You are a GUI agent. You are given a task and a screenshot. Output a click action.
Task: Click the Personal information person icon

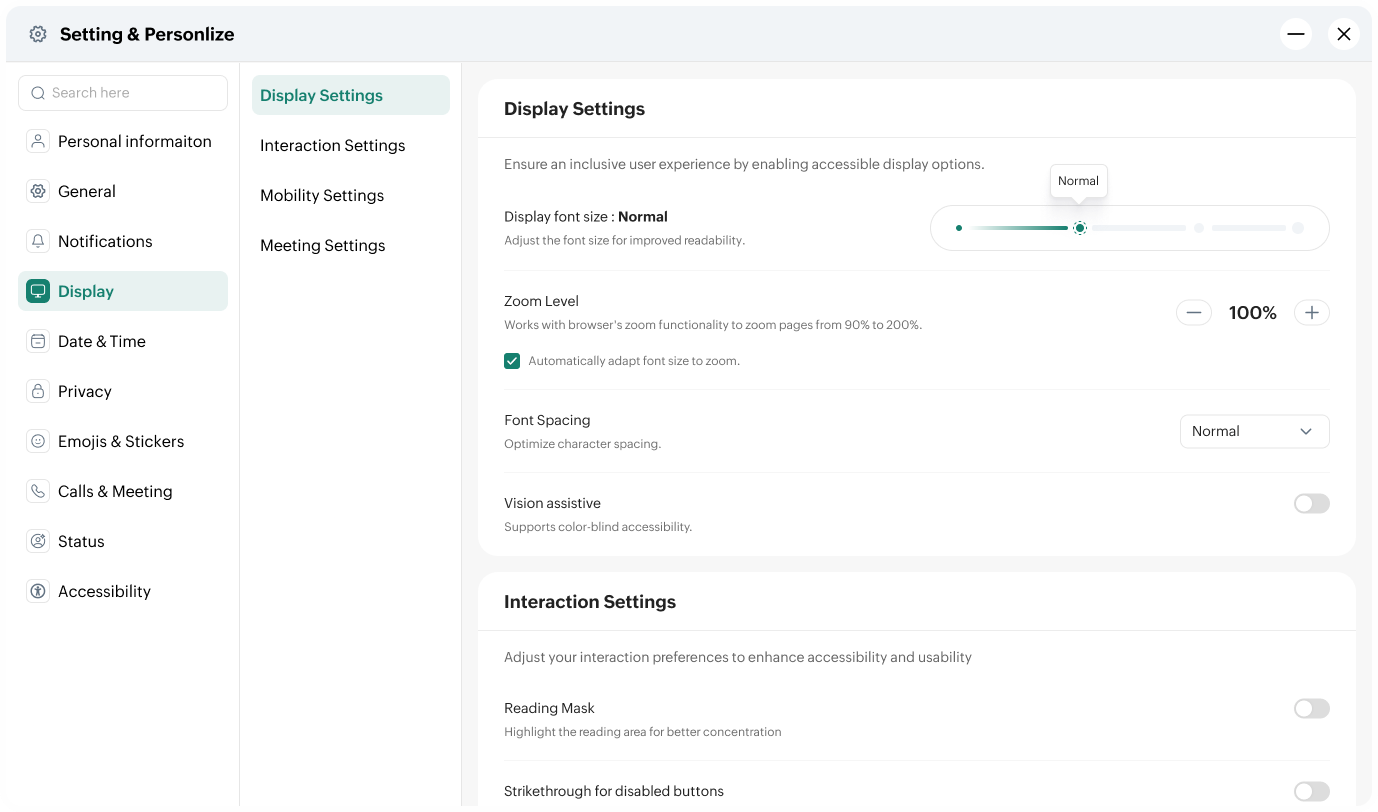tap(38, 141)
